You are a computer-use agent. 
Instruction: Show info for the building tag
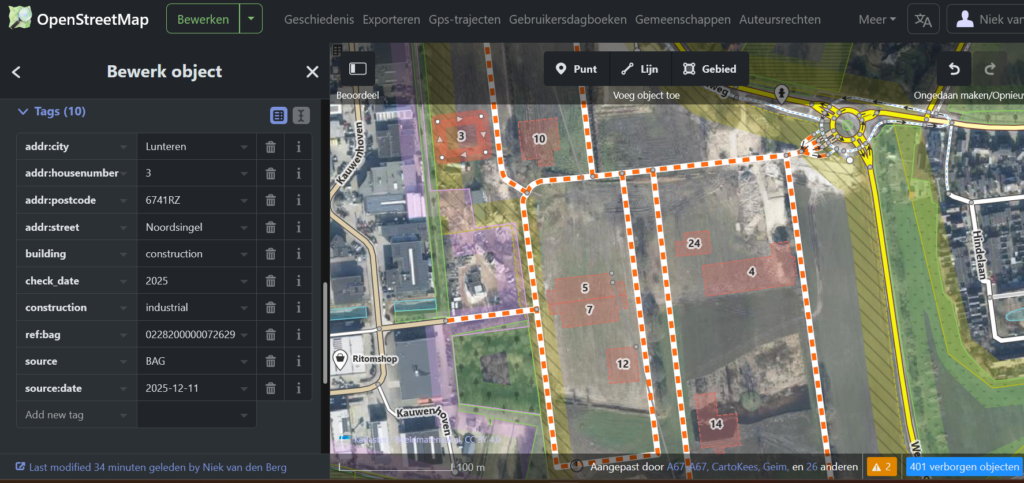(298, 254)
